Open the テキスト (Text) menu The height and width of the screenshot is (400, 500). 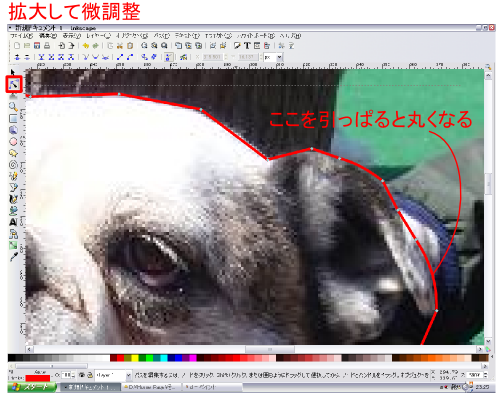[x=187, y=35]
